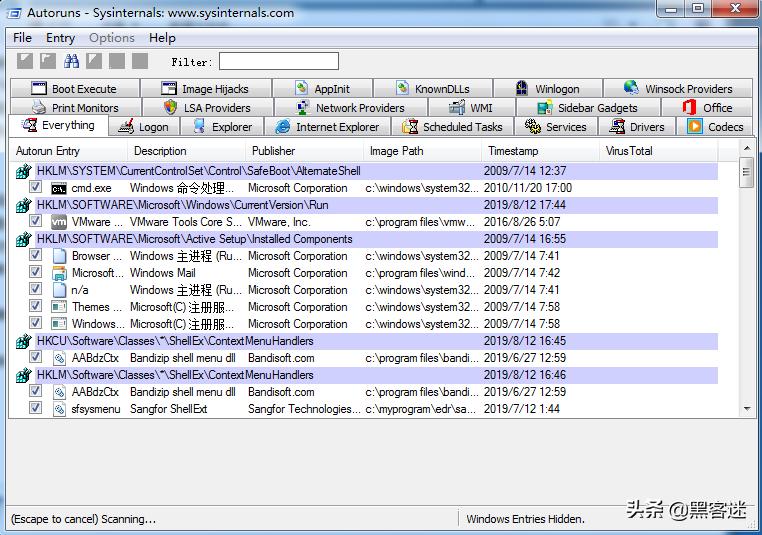Open the Help menu
The width and height of the screenshot is (762, 535).
pyautogui.click(x=162, y=38)
